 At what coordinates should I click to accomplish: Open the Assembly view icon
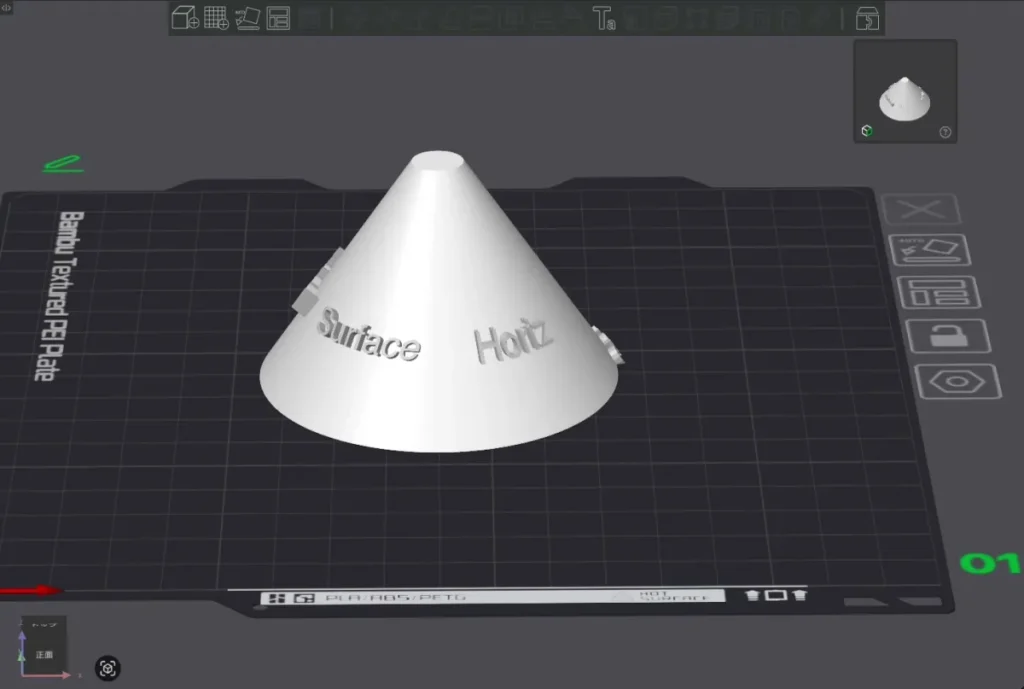click(x=867, y=18)
